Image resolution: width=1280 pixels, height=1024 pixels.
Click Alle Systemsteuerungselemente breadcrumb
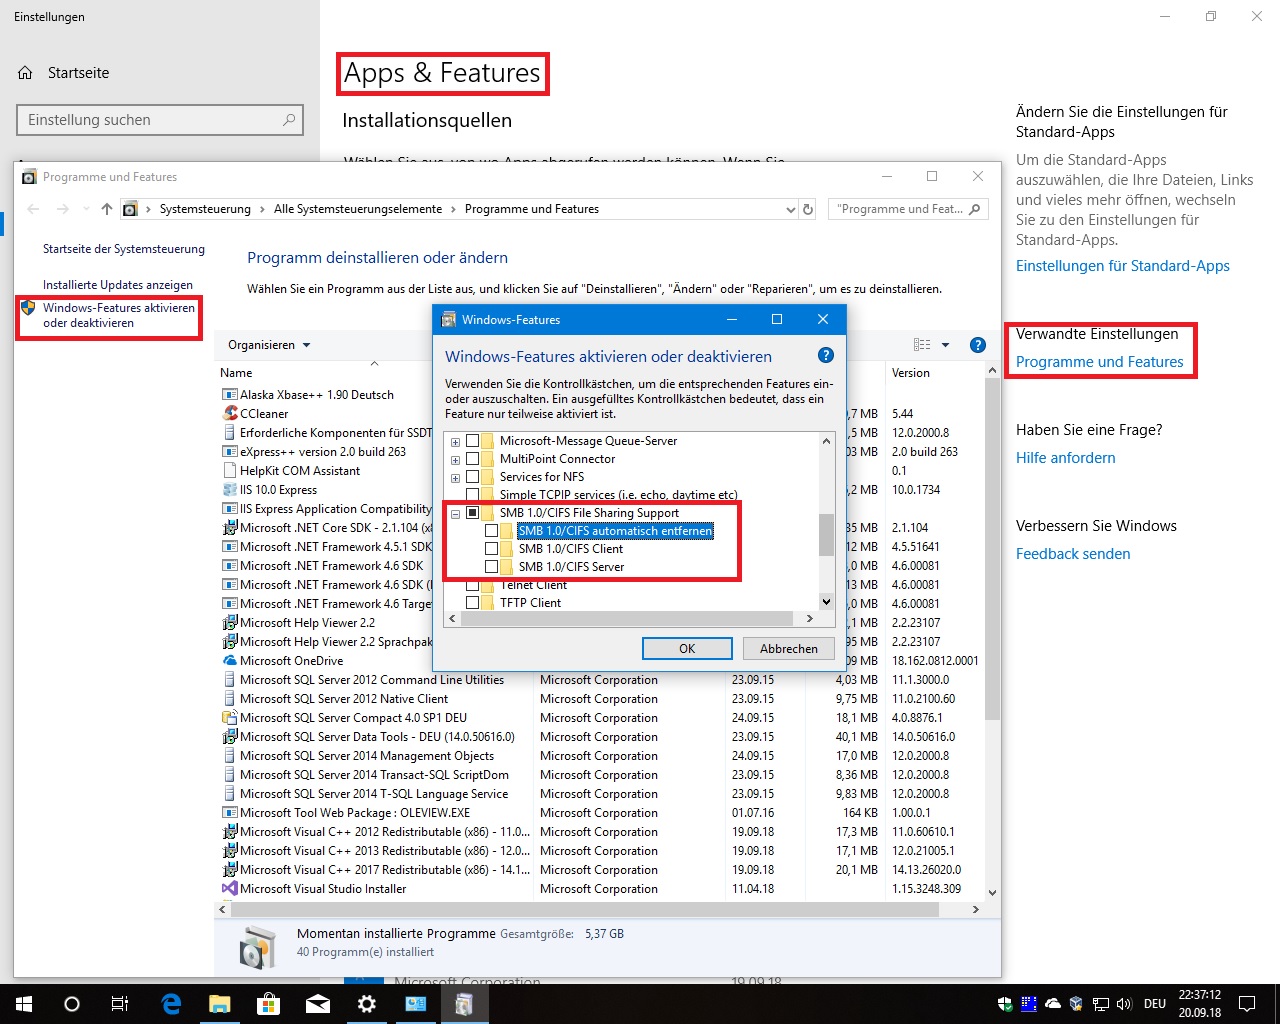coord(358,209)
